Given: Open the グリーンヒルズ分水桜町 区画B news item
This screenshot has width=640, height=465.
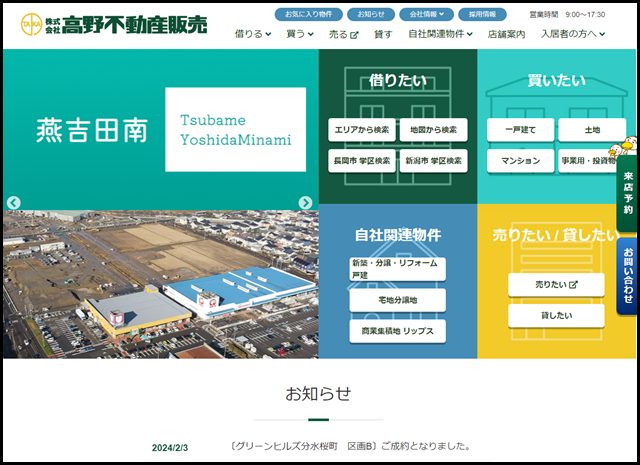Looking at the screenshot, I should pos(351,446).
